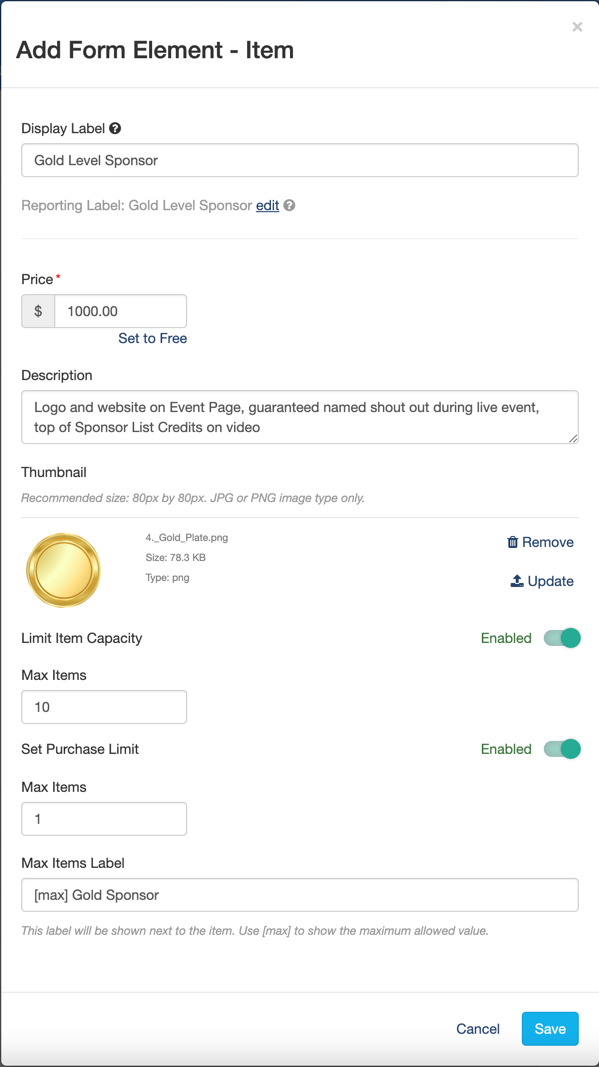Toggle the Limit Item Capacity switch
The width and height of the screenshot is (599, 1067).
tap(562, 638)
